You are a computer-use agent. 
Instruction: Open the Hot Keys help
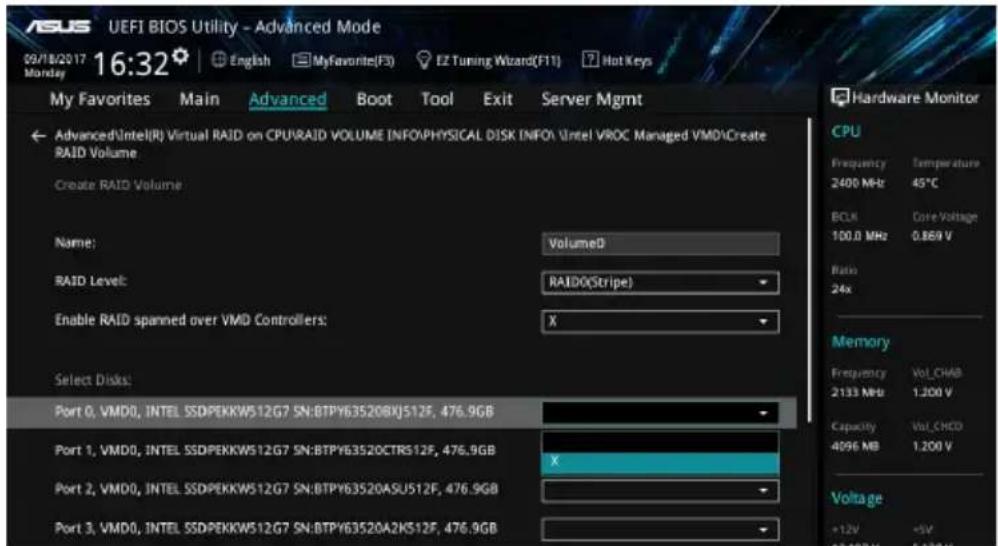[x=617, y=60]
